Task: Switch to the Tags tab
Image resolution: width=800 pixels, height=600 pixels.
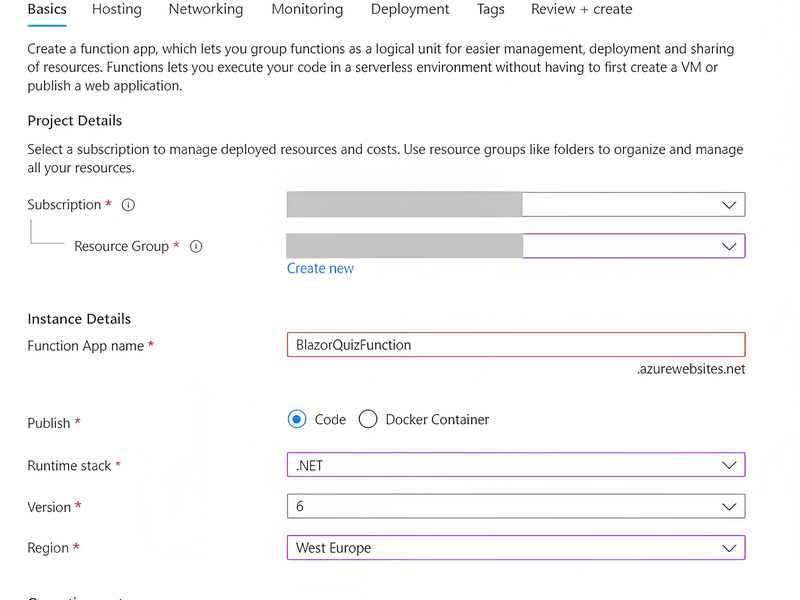Action: tap(491, 9)
